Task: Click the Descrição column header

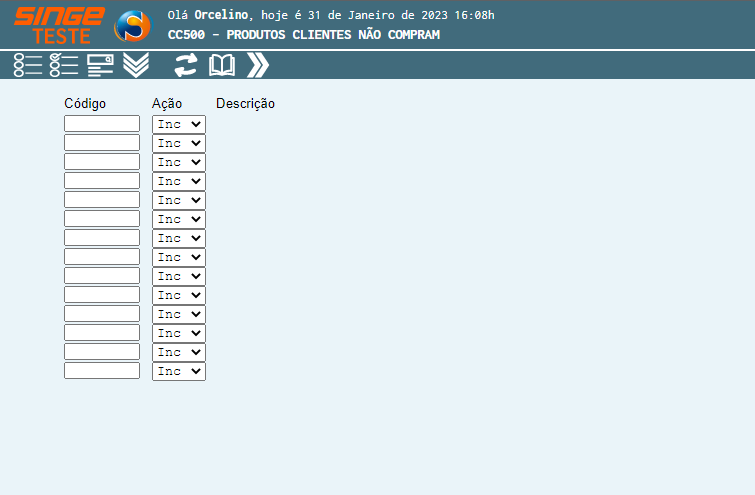Action: tap(245, 104)
